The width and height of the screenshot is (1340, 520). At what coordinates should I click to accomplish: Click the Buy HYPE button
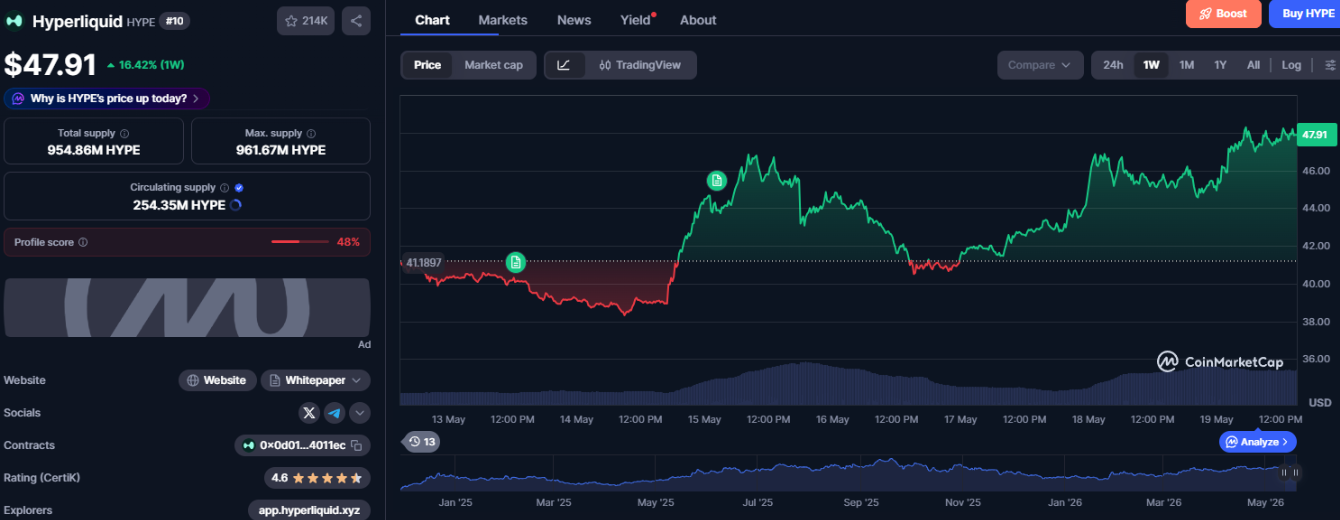[x=1304, y=13]
